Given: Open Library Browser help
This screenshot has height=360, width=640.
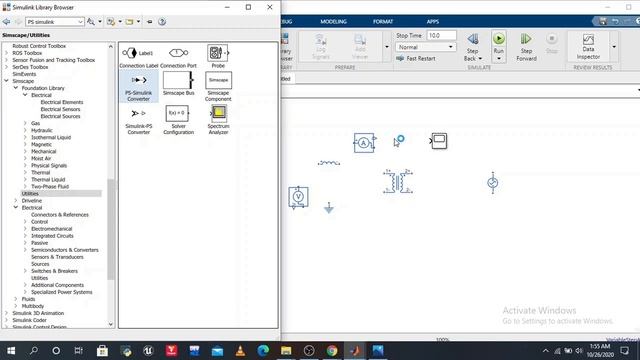Looking at the screenshot, I should [x=162, y=22].
